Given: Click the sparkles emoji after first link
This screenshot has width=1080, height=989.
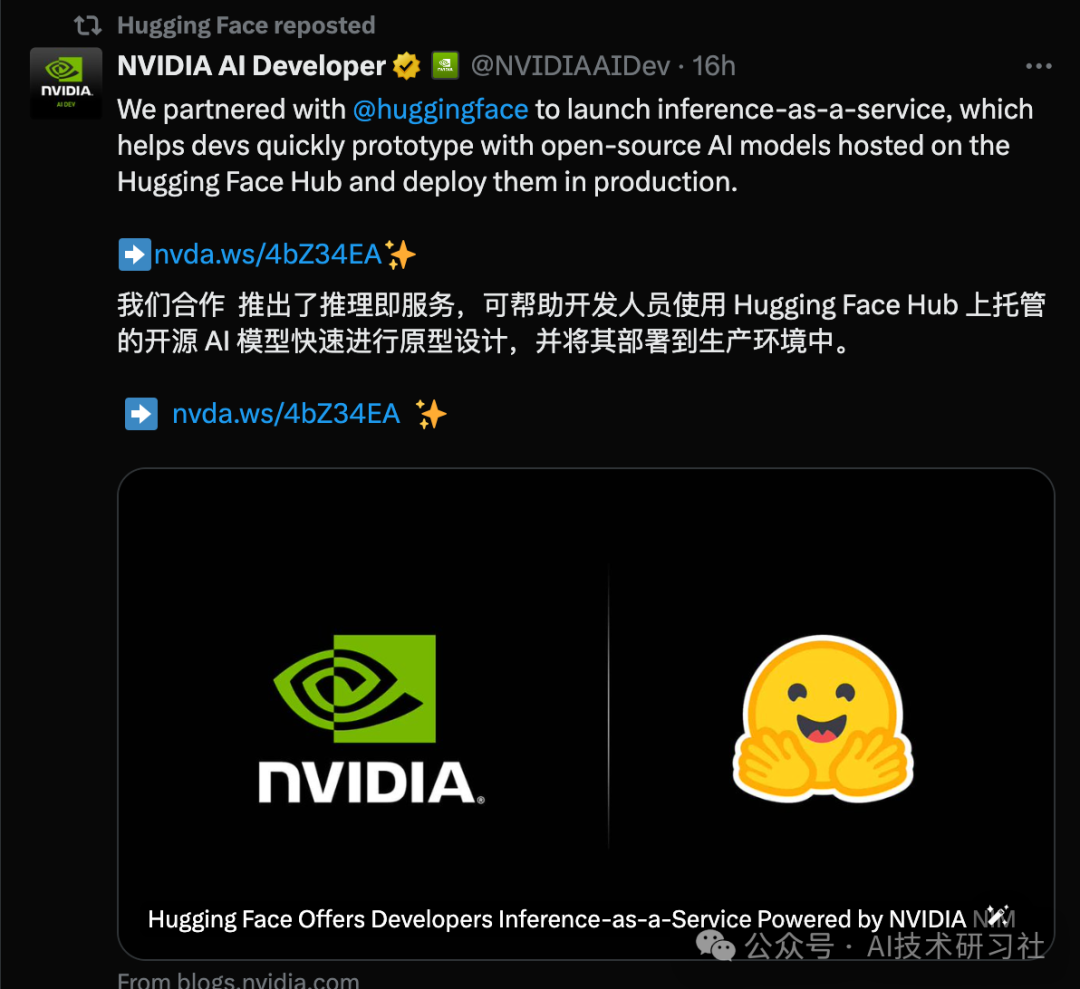Looking at the screenshot, I should coord(400,255).
